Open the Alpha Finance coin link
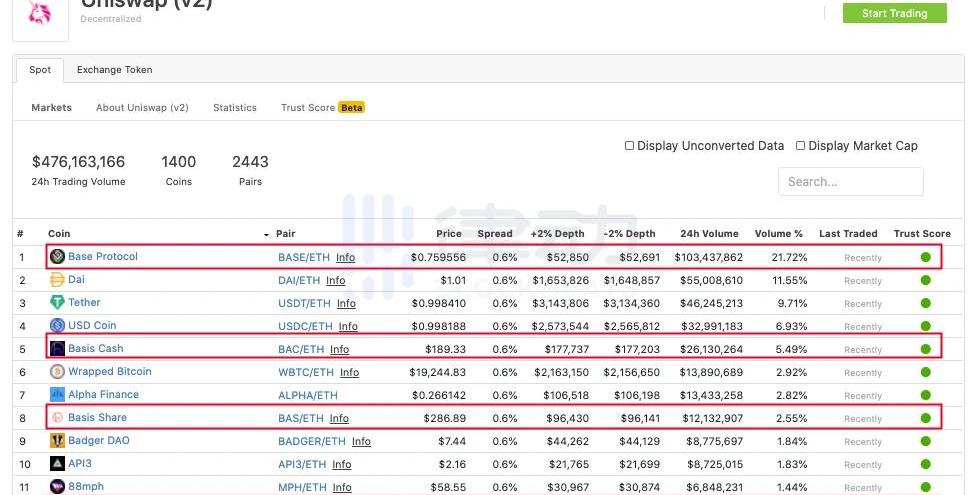Viewport: 980px width, 495px height. (103, 394)
